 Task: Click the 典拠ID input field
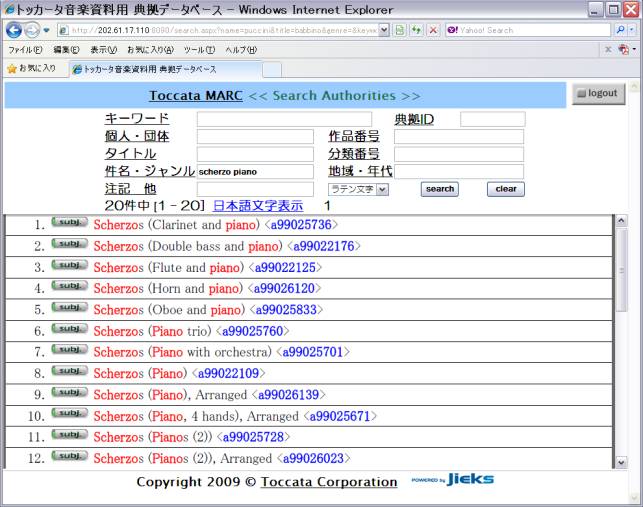click(493, 119)
